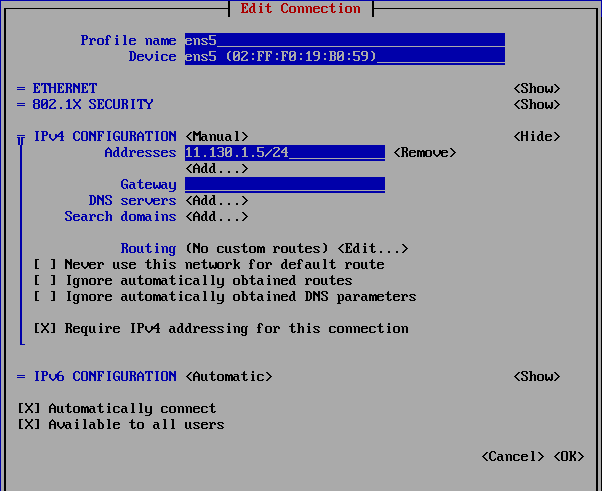Open the IPv4 Manual method dropdown
This screenshot has width=602, height=491.
(216, 136)
